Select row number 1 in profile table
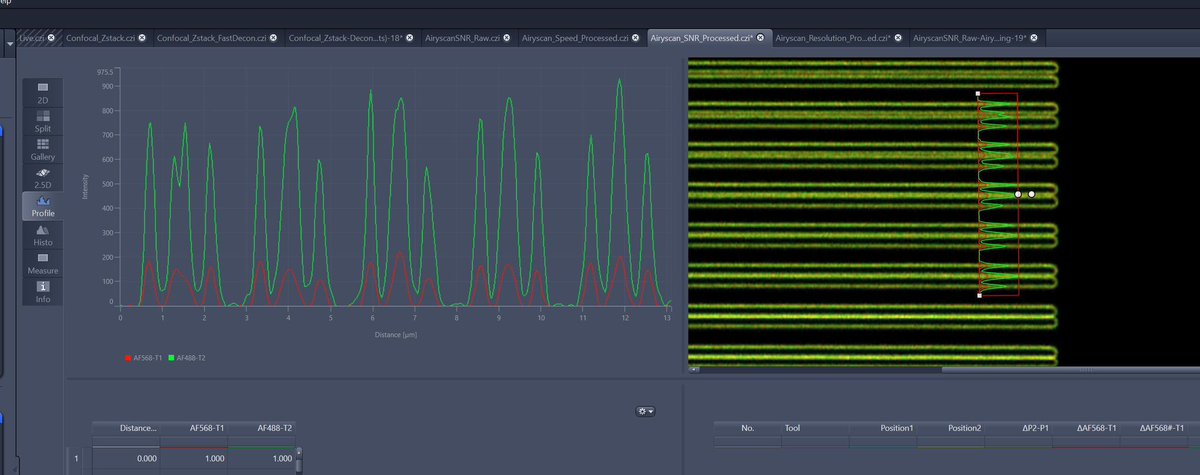 pyautogui.click(x=77, y=458)
